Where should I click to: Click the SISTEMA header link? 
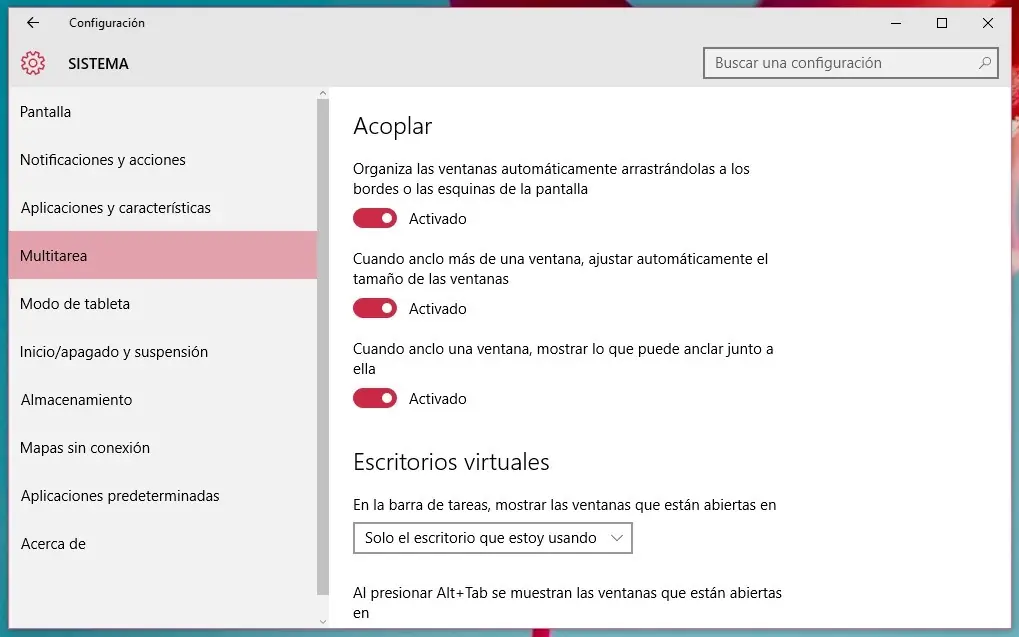(x=97, y=63)
